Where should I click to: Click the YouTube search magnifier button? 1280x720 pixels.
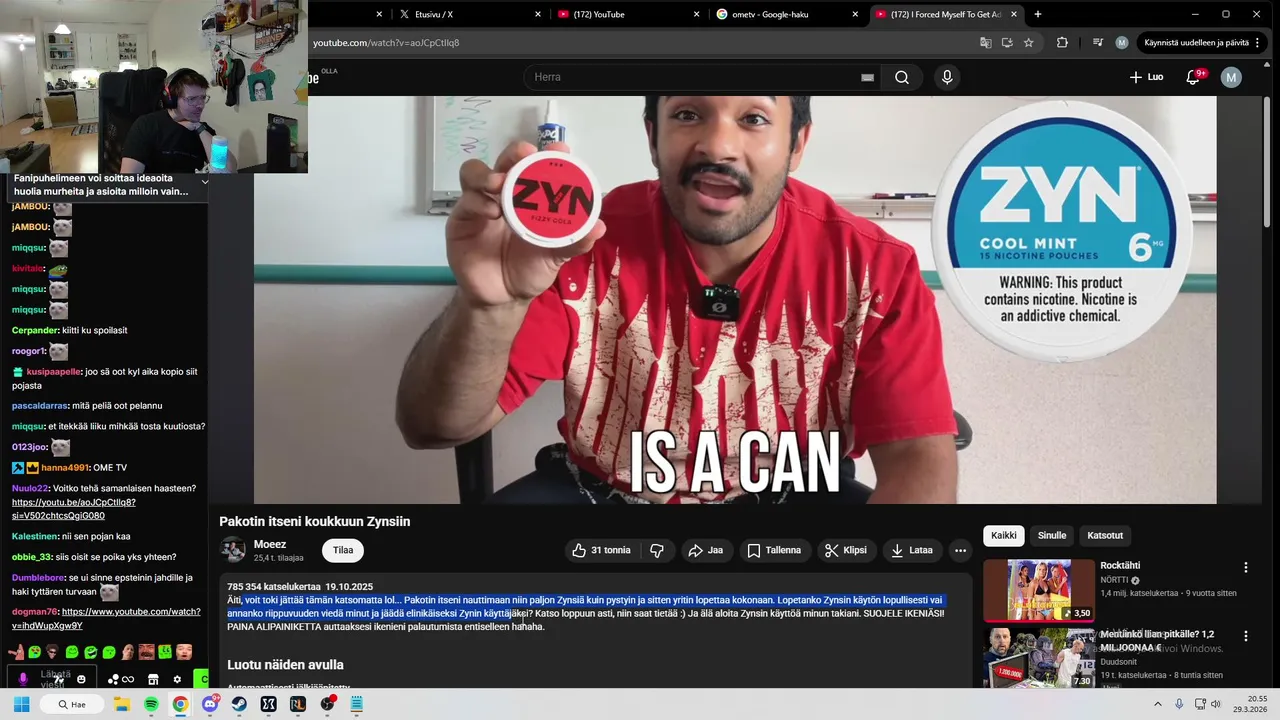902,77
